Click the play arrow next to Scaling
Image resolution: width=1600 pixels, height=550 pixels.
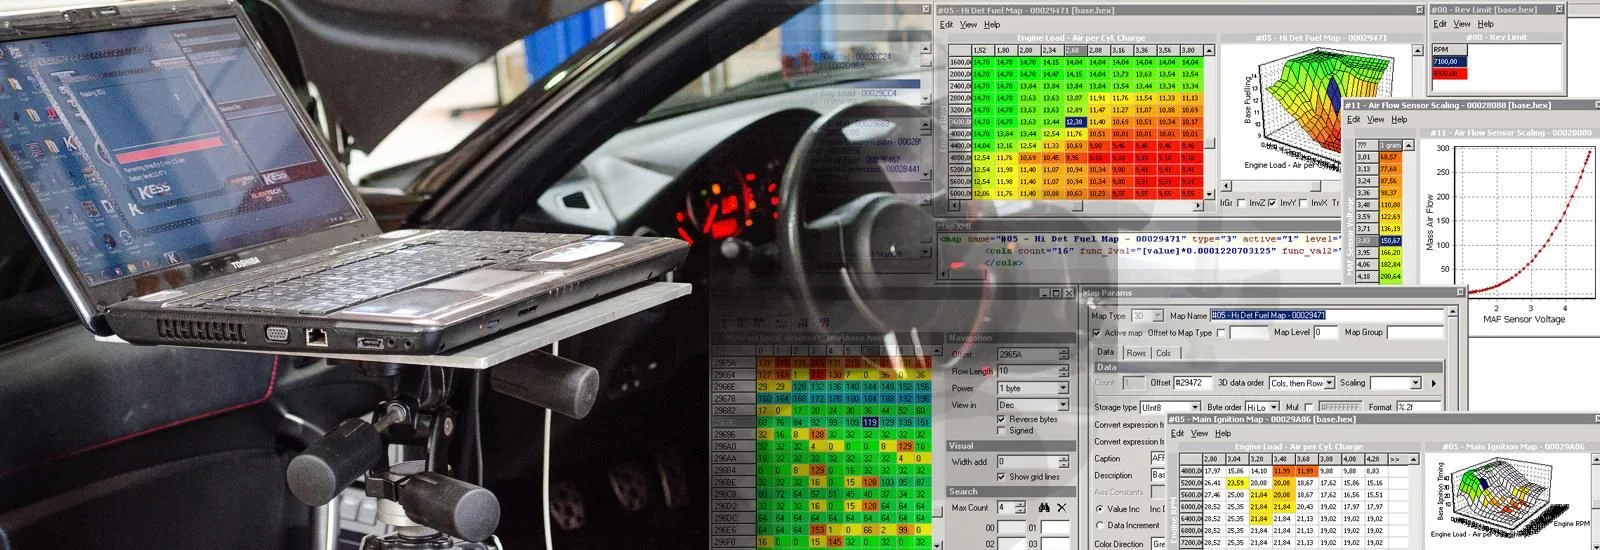point(1434,383)
